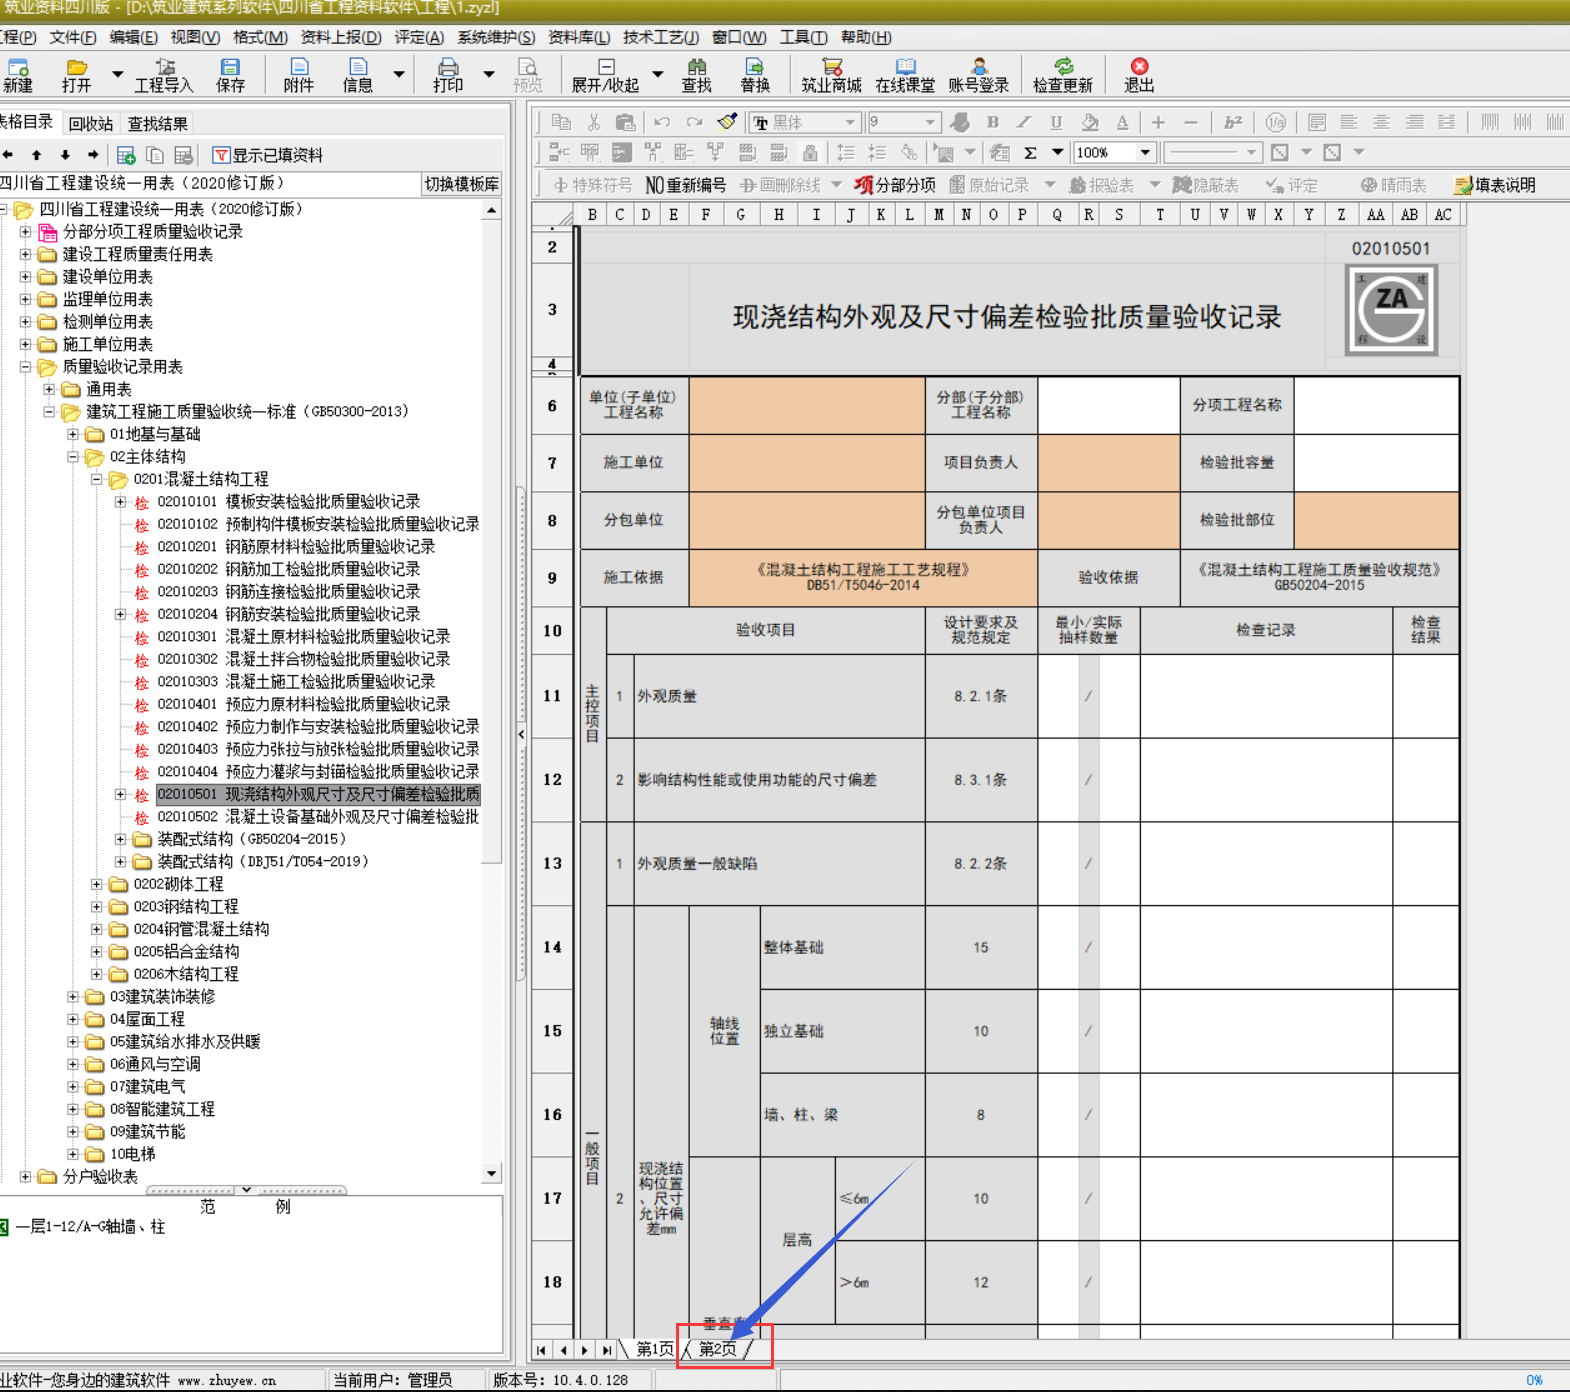Switch to the 第1页 sheet tab
This screenshot has height=1392, width=1570.
(655, 1349)
